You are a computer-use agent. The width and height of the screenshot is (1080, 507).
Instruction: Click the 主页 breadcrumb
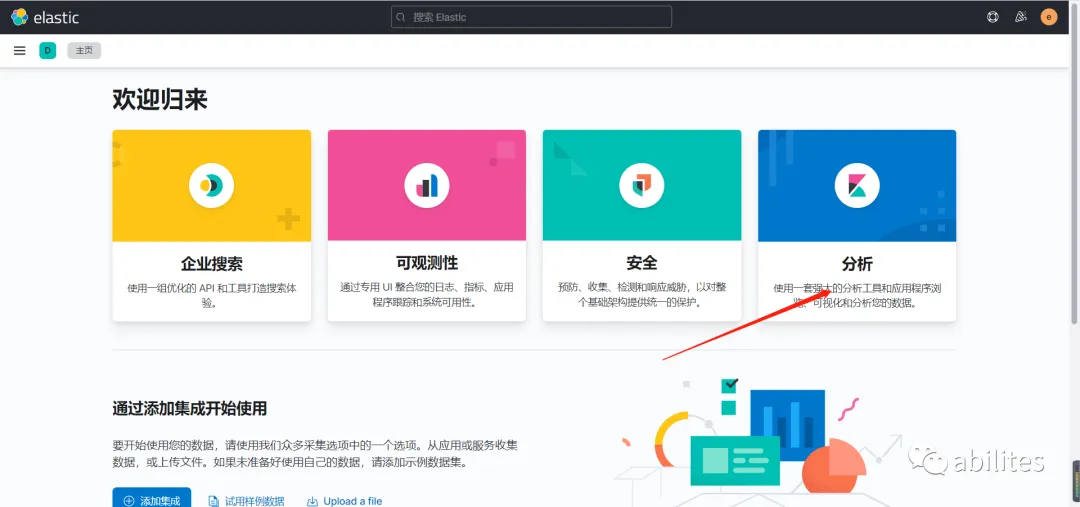pos(84,50)
